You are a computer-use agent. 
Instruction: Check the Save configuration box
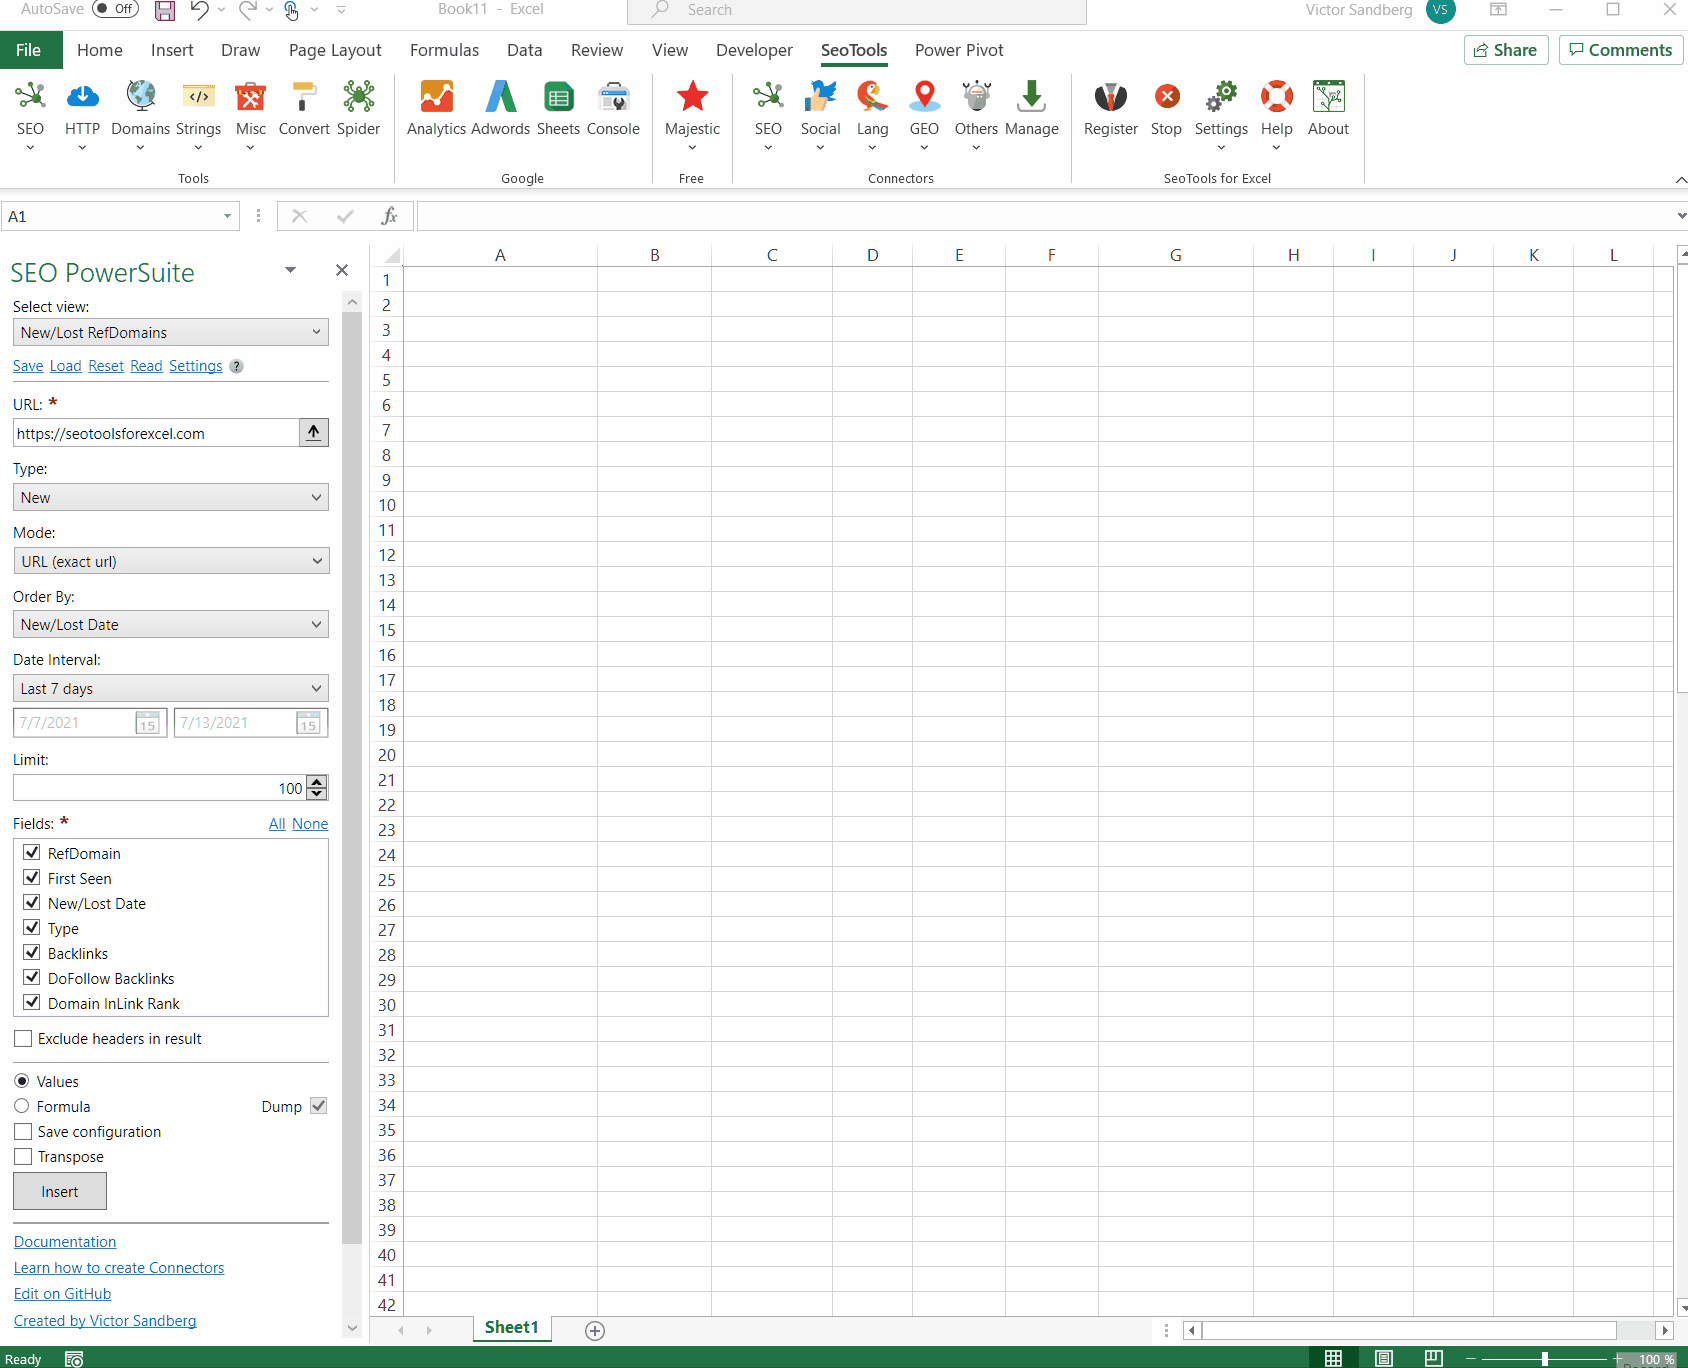23,1132
